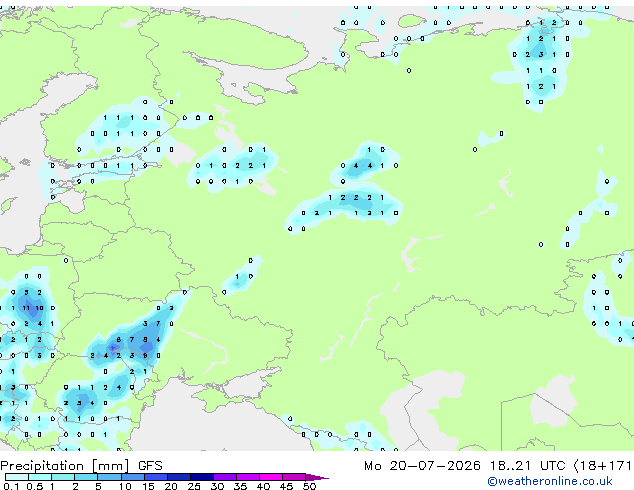Click the Precipitation [mm] GFS title
634x490 pixels.
click(x=81, y=466)
